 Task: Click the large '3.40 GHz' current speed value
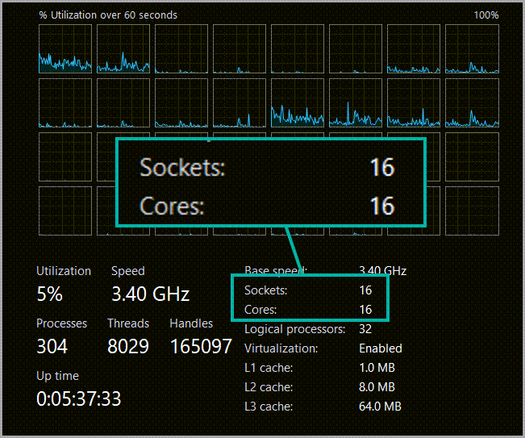click(x=150, y=294)
